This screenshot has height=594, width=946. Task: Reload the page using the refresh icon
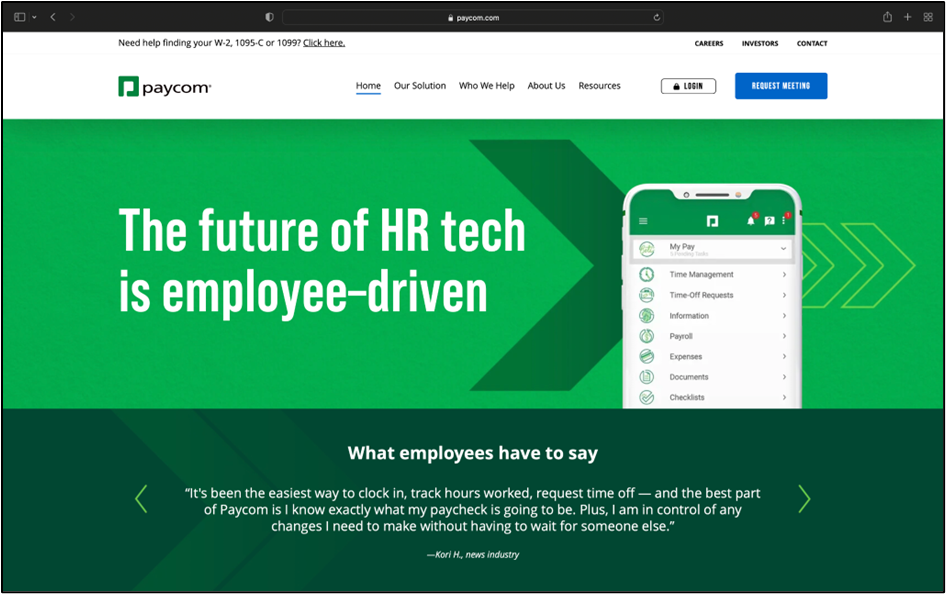tap(656, 17)
